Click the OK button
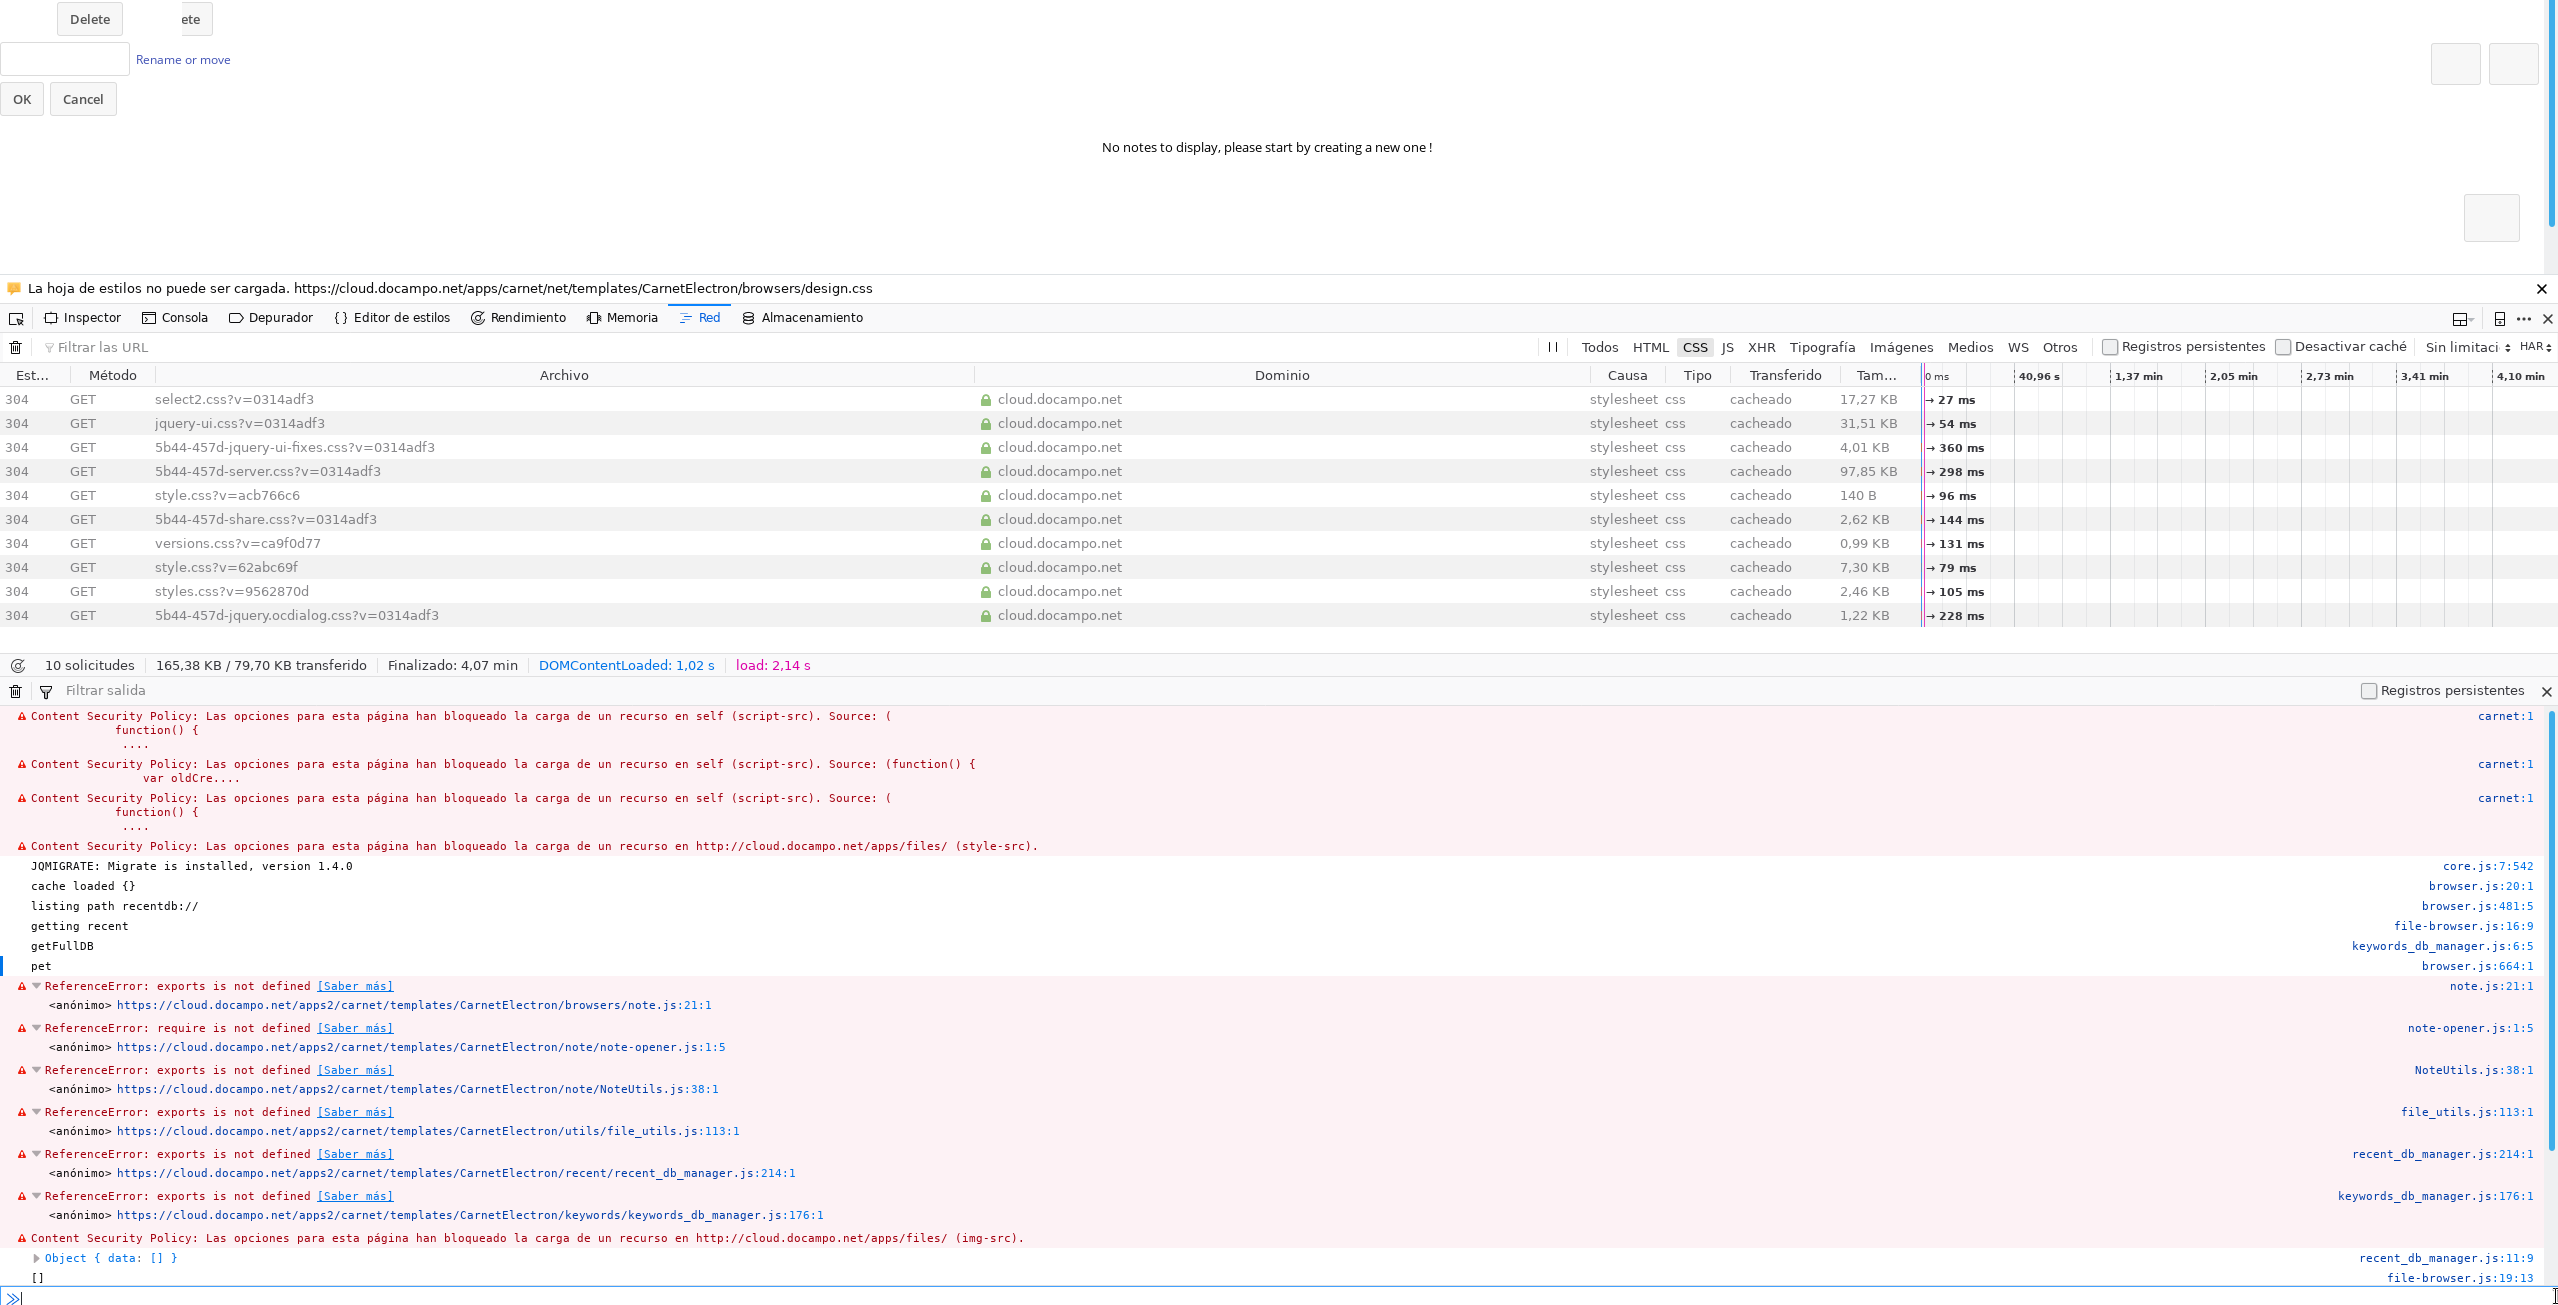The width and height of the screenshot is (2558, 1305). click(x=22, y=99)
